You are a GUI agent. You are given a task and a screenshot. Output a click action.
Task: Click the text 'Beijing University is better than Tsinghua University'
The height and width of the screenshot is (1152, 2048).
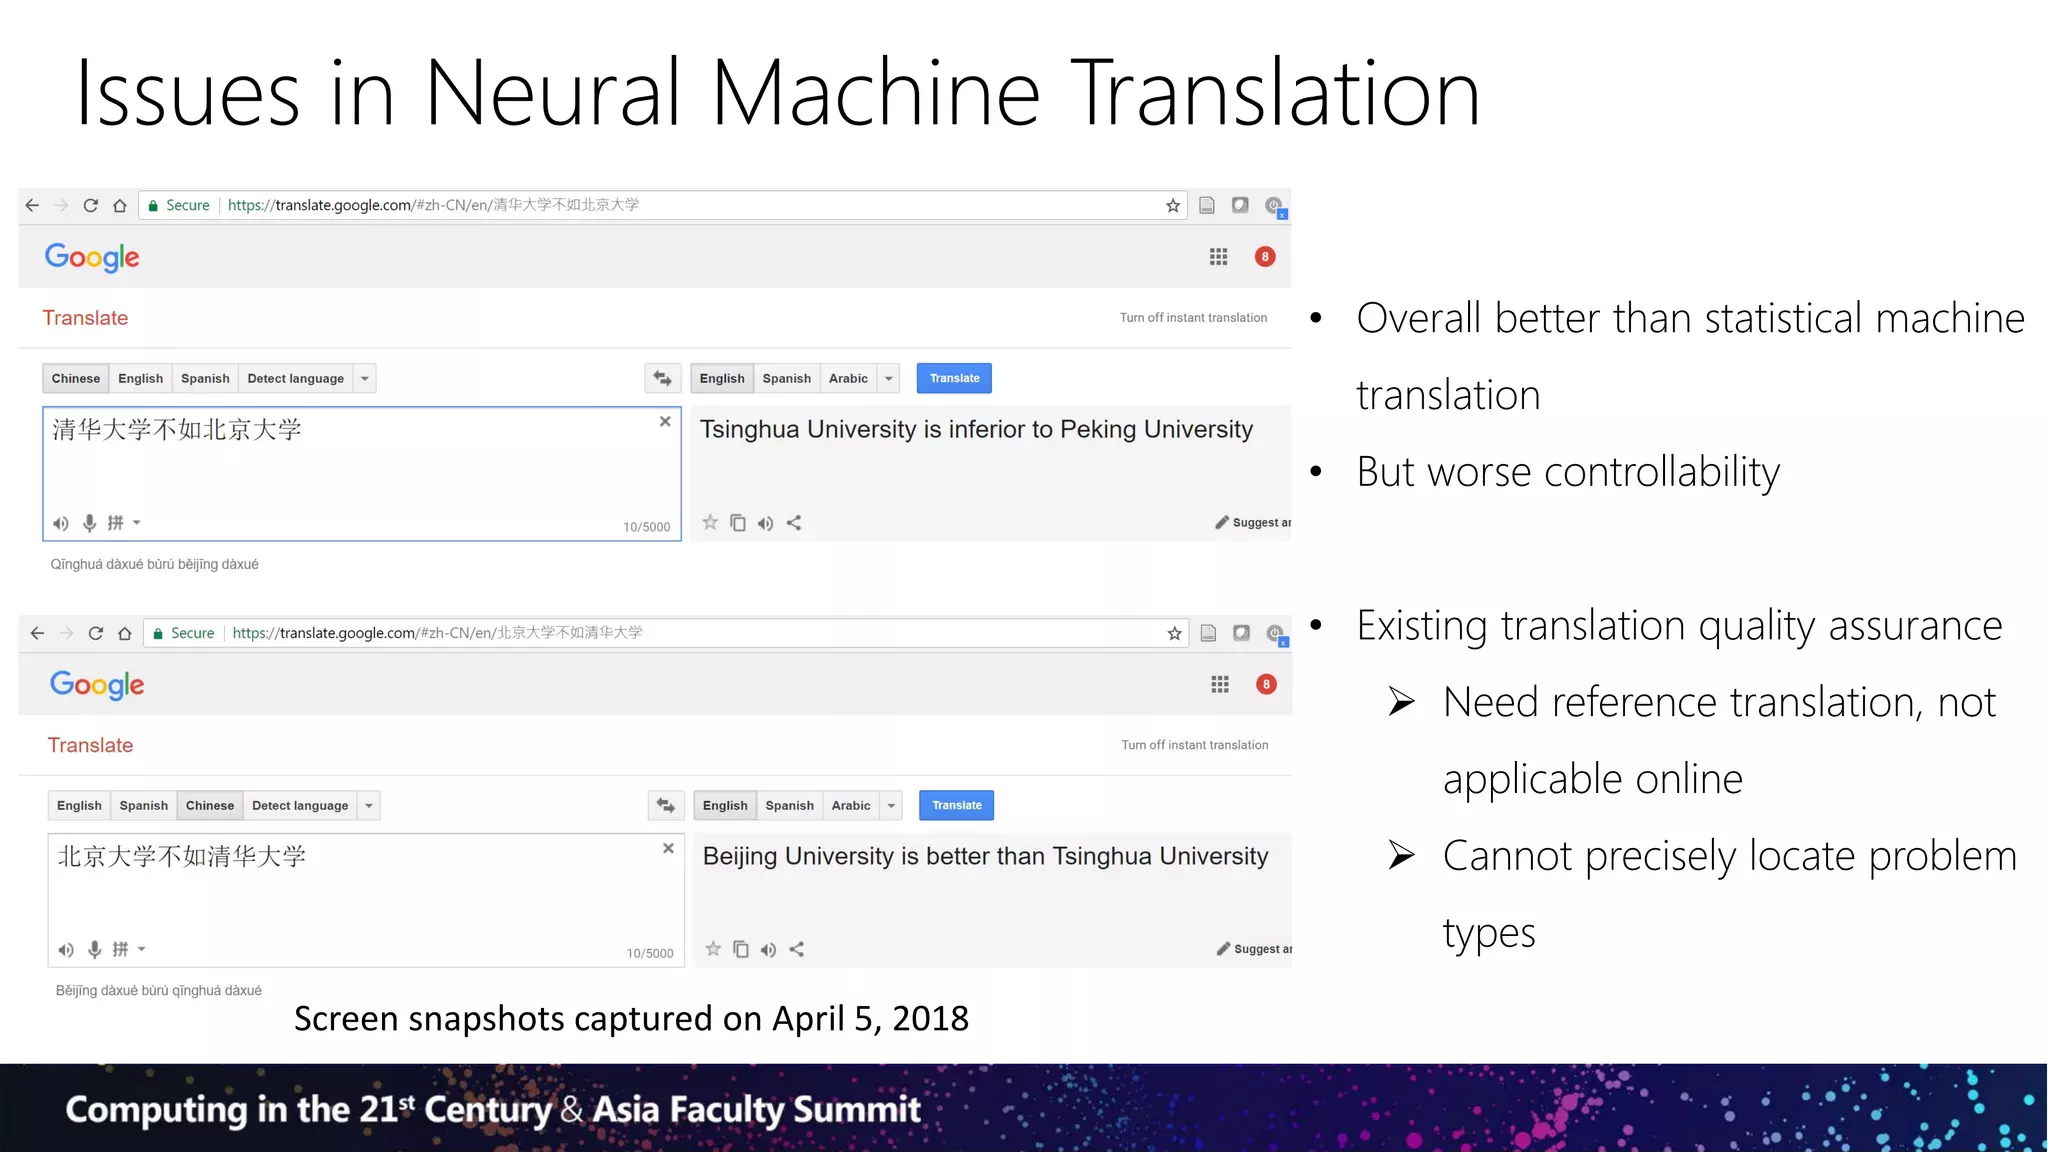click(x=985, y=856)
